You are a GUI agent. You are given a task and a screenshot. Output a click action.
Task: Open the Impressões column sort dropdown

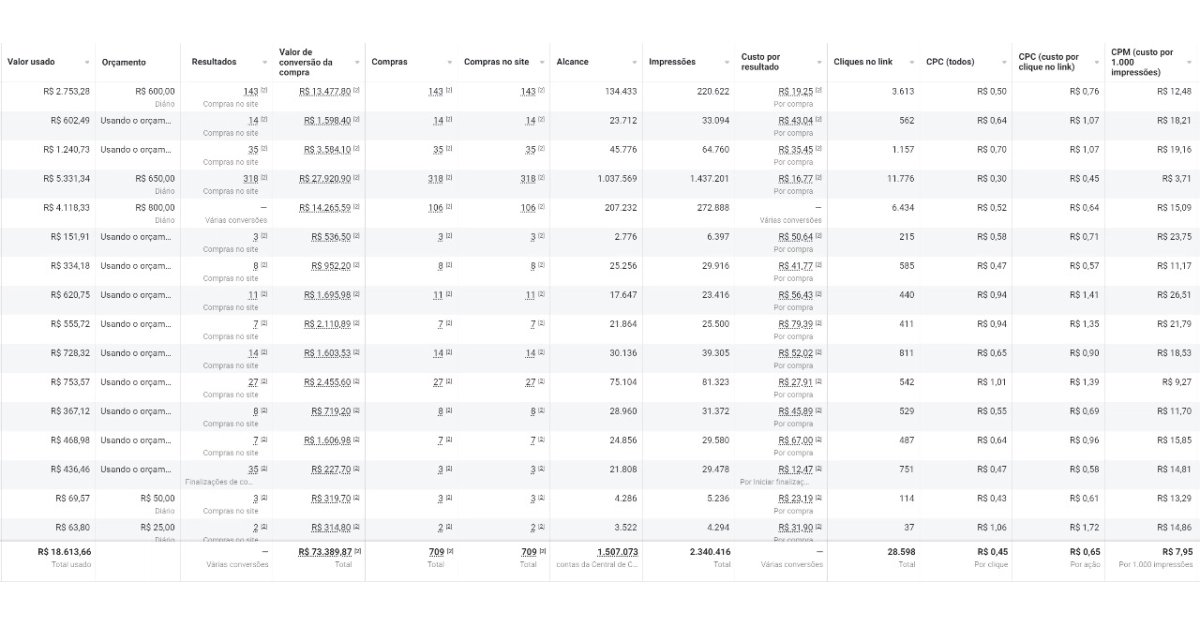click(x=724, y=60)
